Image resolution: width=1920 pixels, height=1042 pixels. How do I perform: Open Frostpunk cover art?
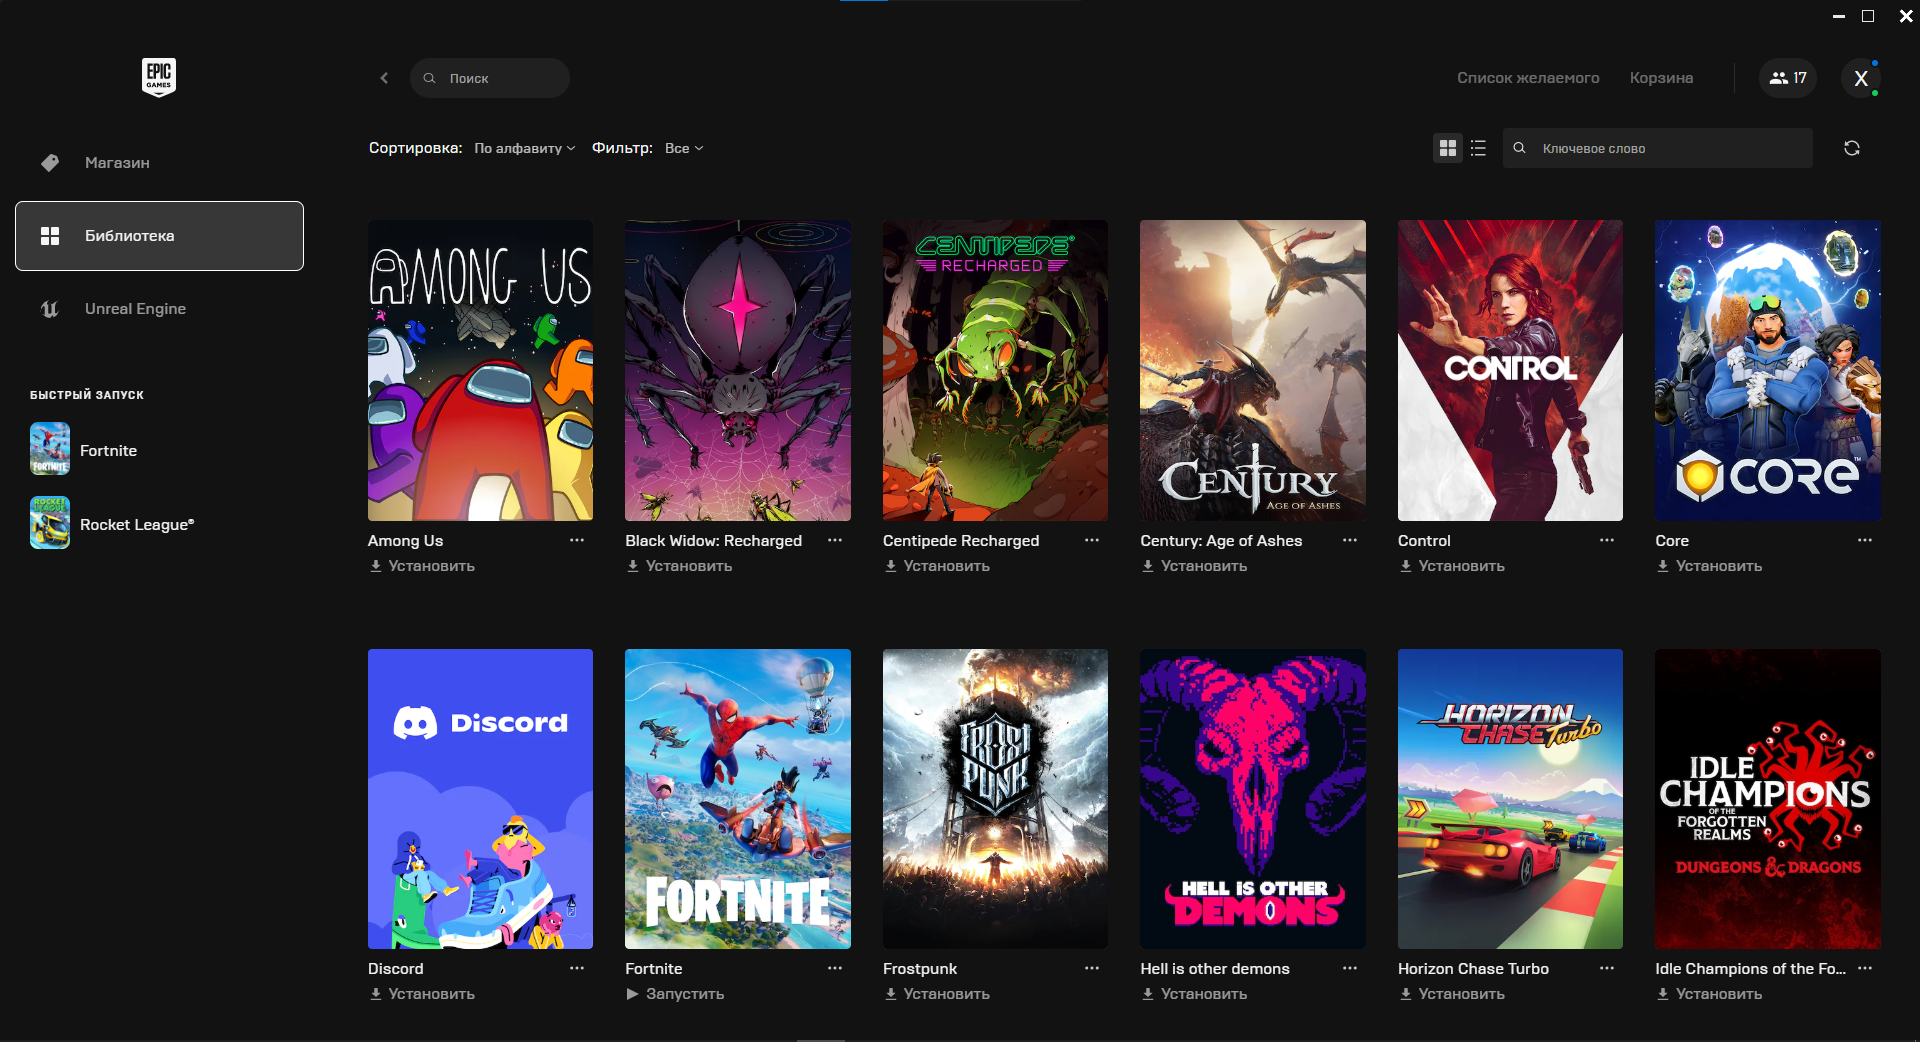click(995, 799)
